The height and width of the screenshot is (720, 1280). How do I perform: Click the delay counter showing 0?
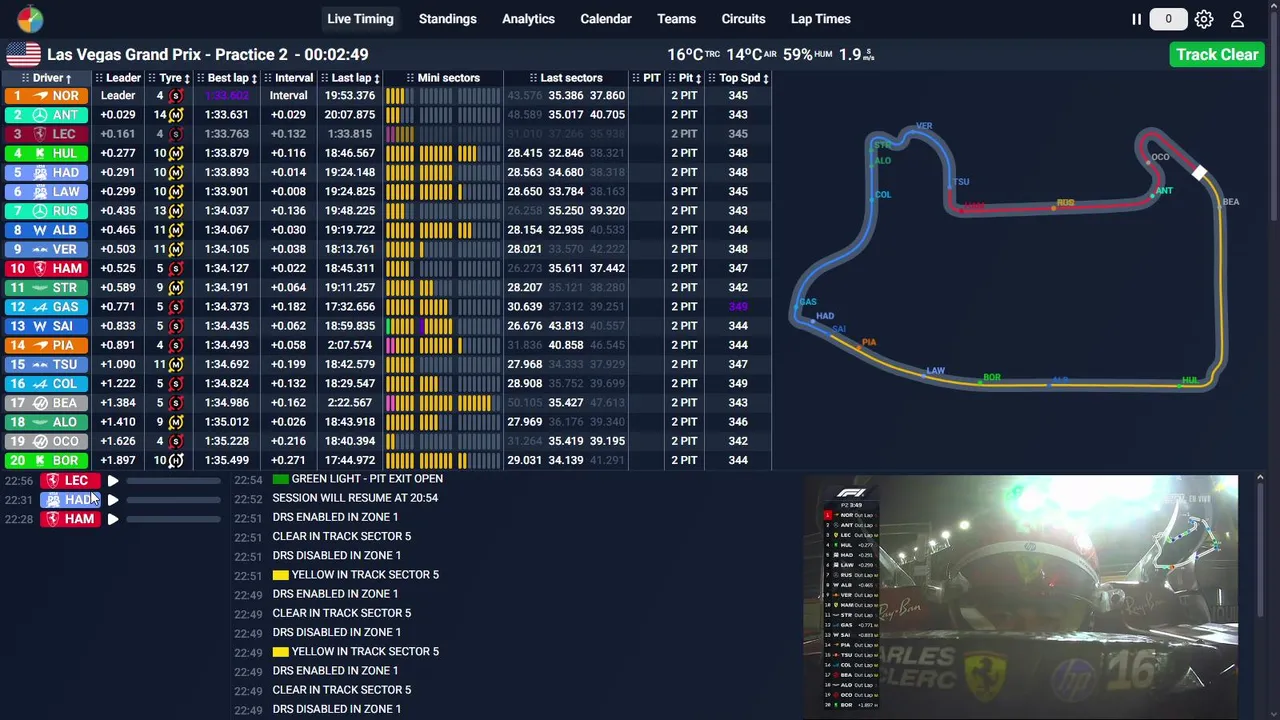1168,19
